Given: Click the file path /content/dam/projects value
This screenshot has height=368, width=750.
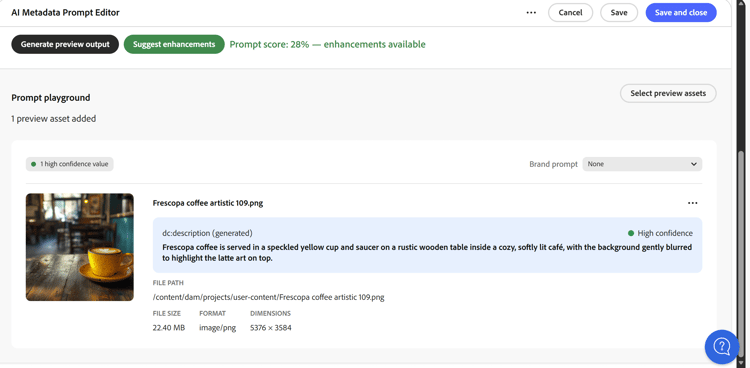Looking at the screenshot, I should [268, 297].
